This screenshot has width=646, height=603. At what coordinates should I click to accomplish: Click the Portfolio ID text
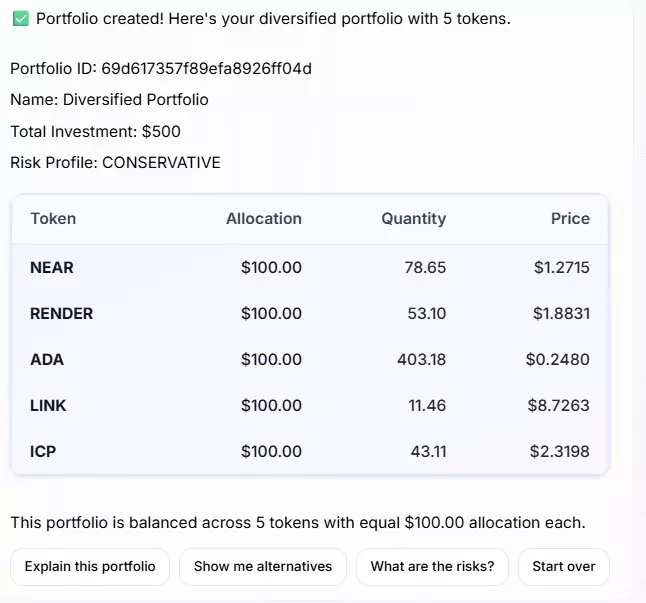(x=161, y=69)
